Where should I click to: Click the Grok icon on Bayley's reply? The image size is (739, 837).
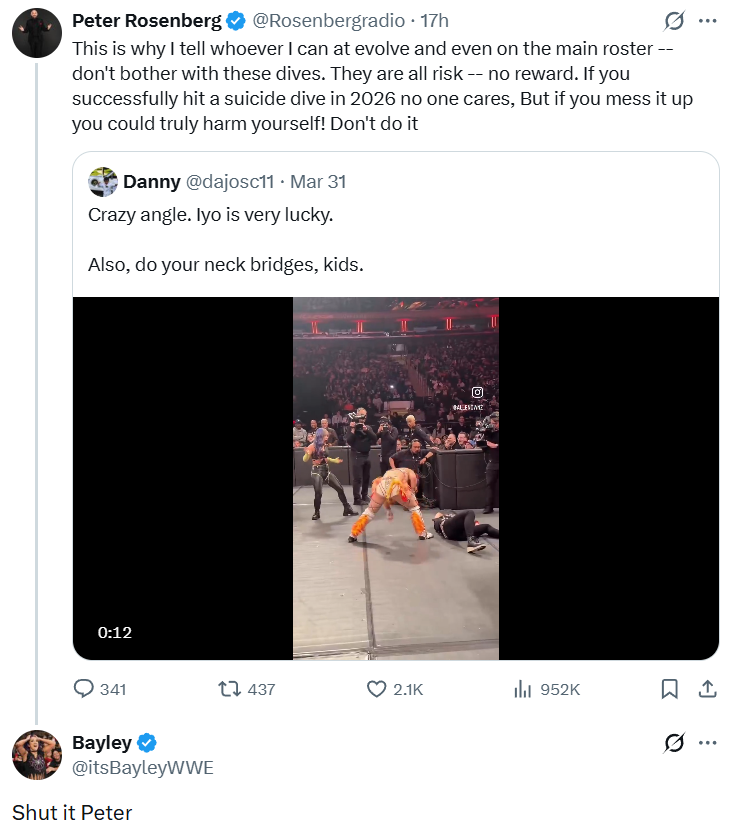(675, 743)
